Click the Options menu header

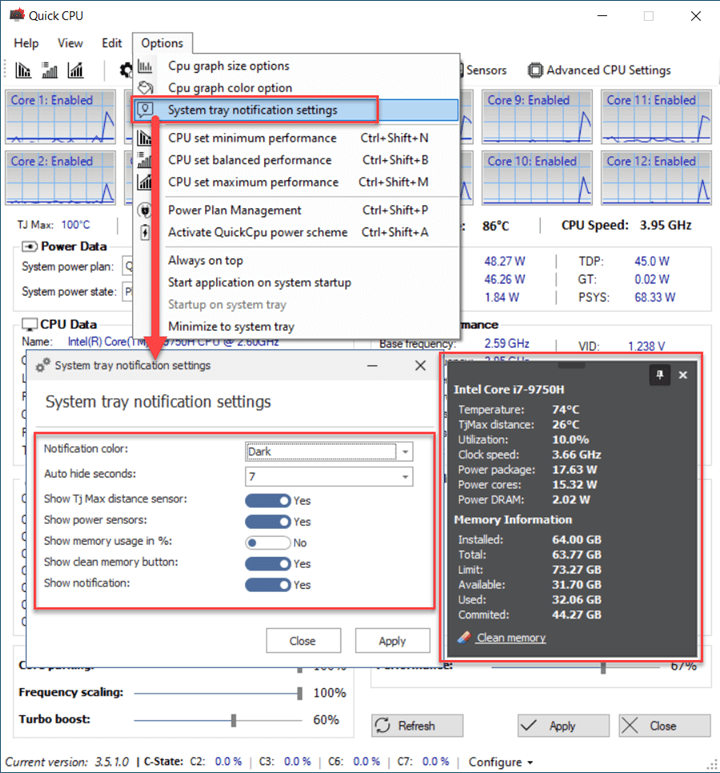click(x=162, y=43)
